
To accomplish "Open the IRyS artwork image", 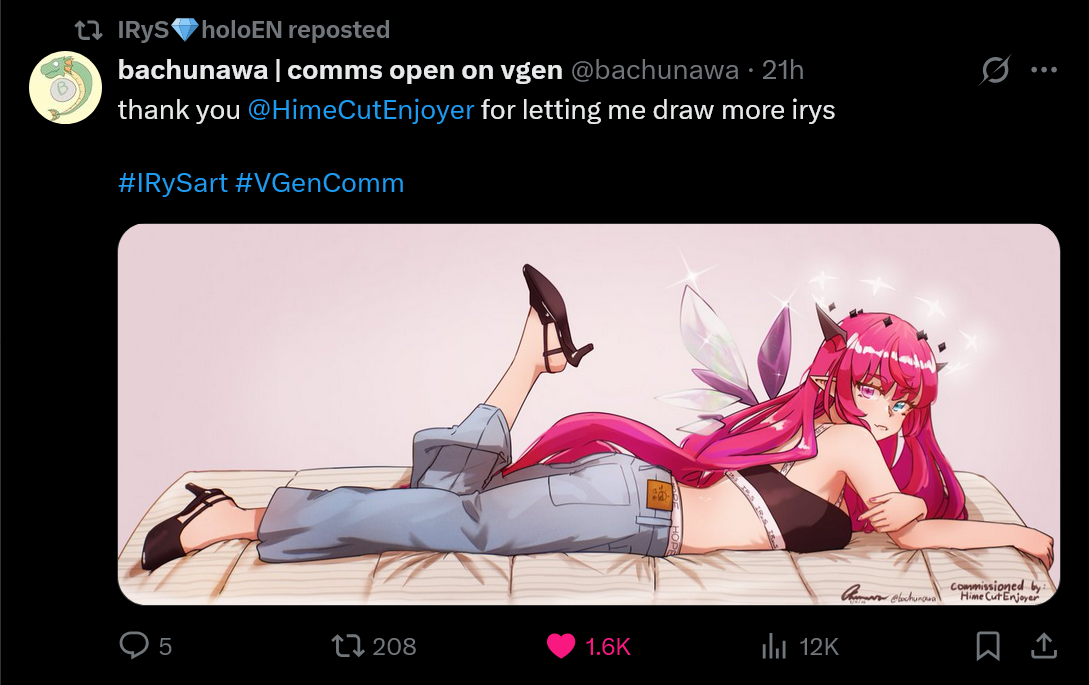I will tap(589, 414).
